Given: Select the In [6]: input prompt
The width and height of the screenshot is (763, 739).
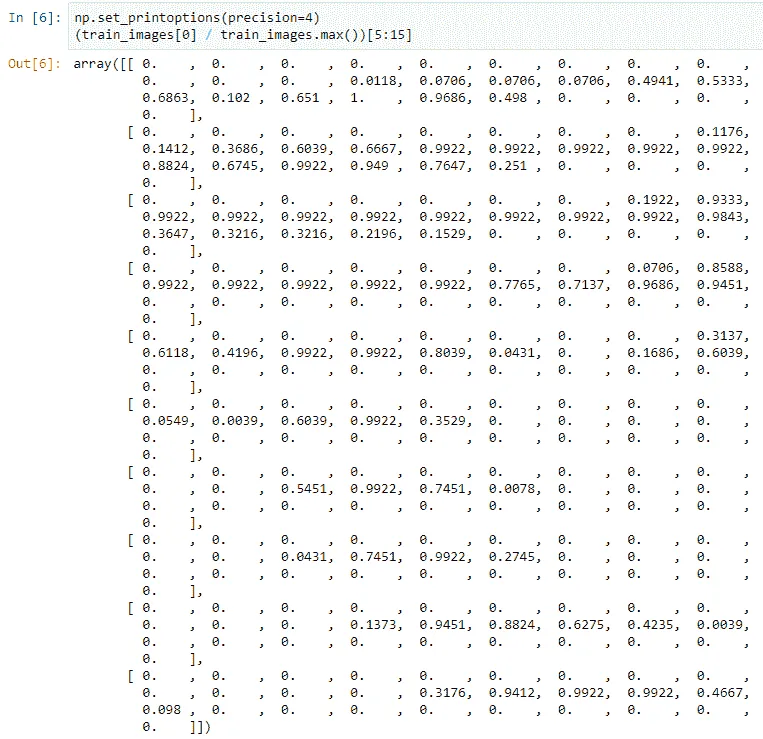Looking at the screenshot, I should (x=35, y=18).
